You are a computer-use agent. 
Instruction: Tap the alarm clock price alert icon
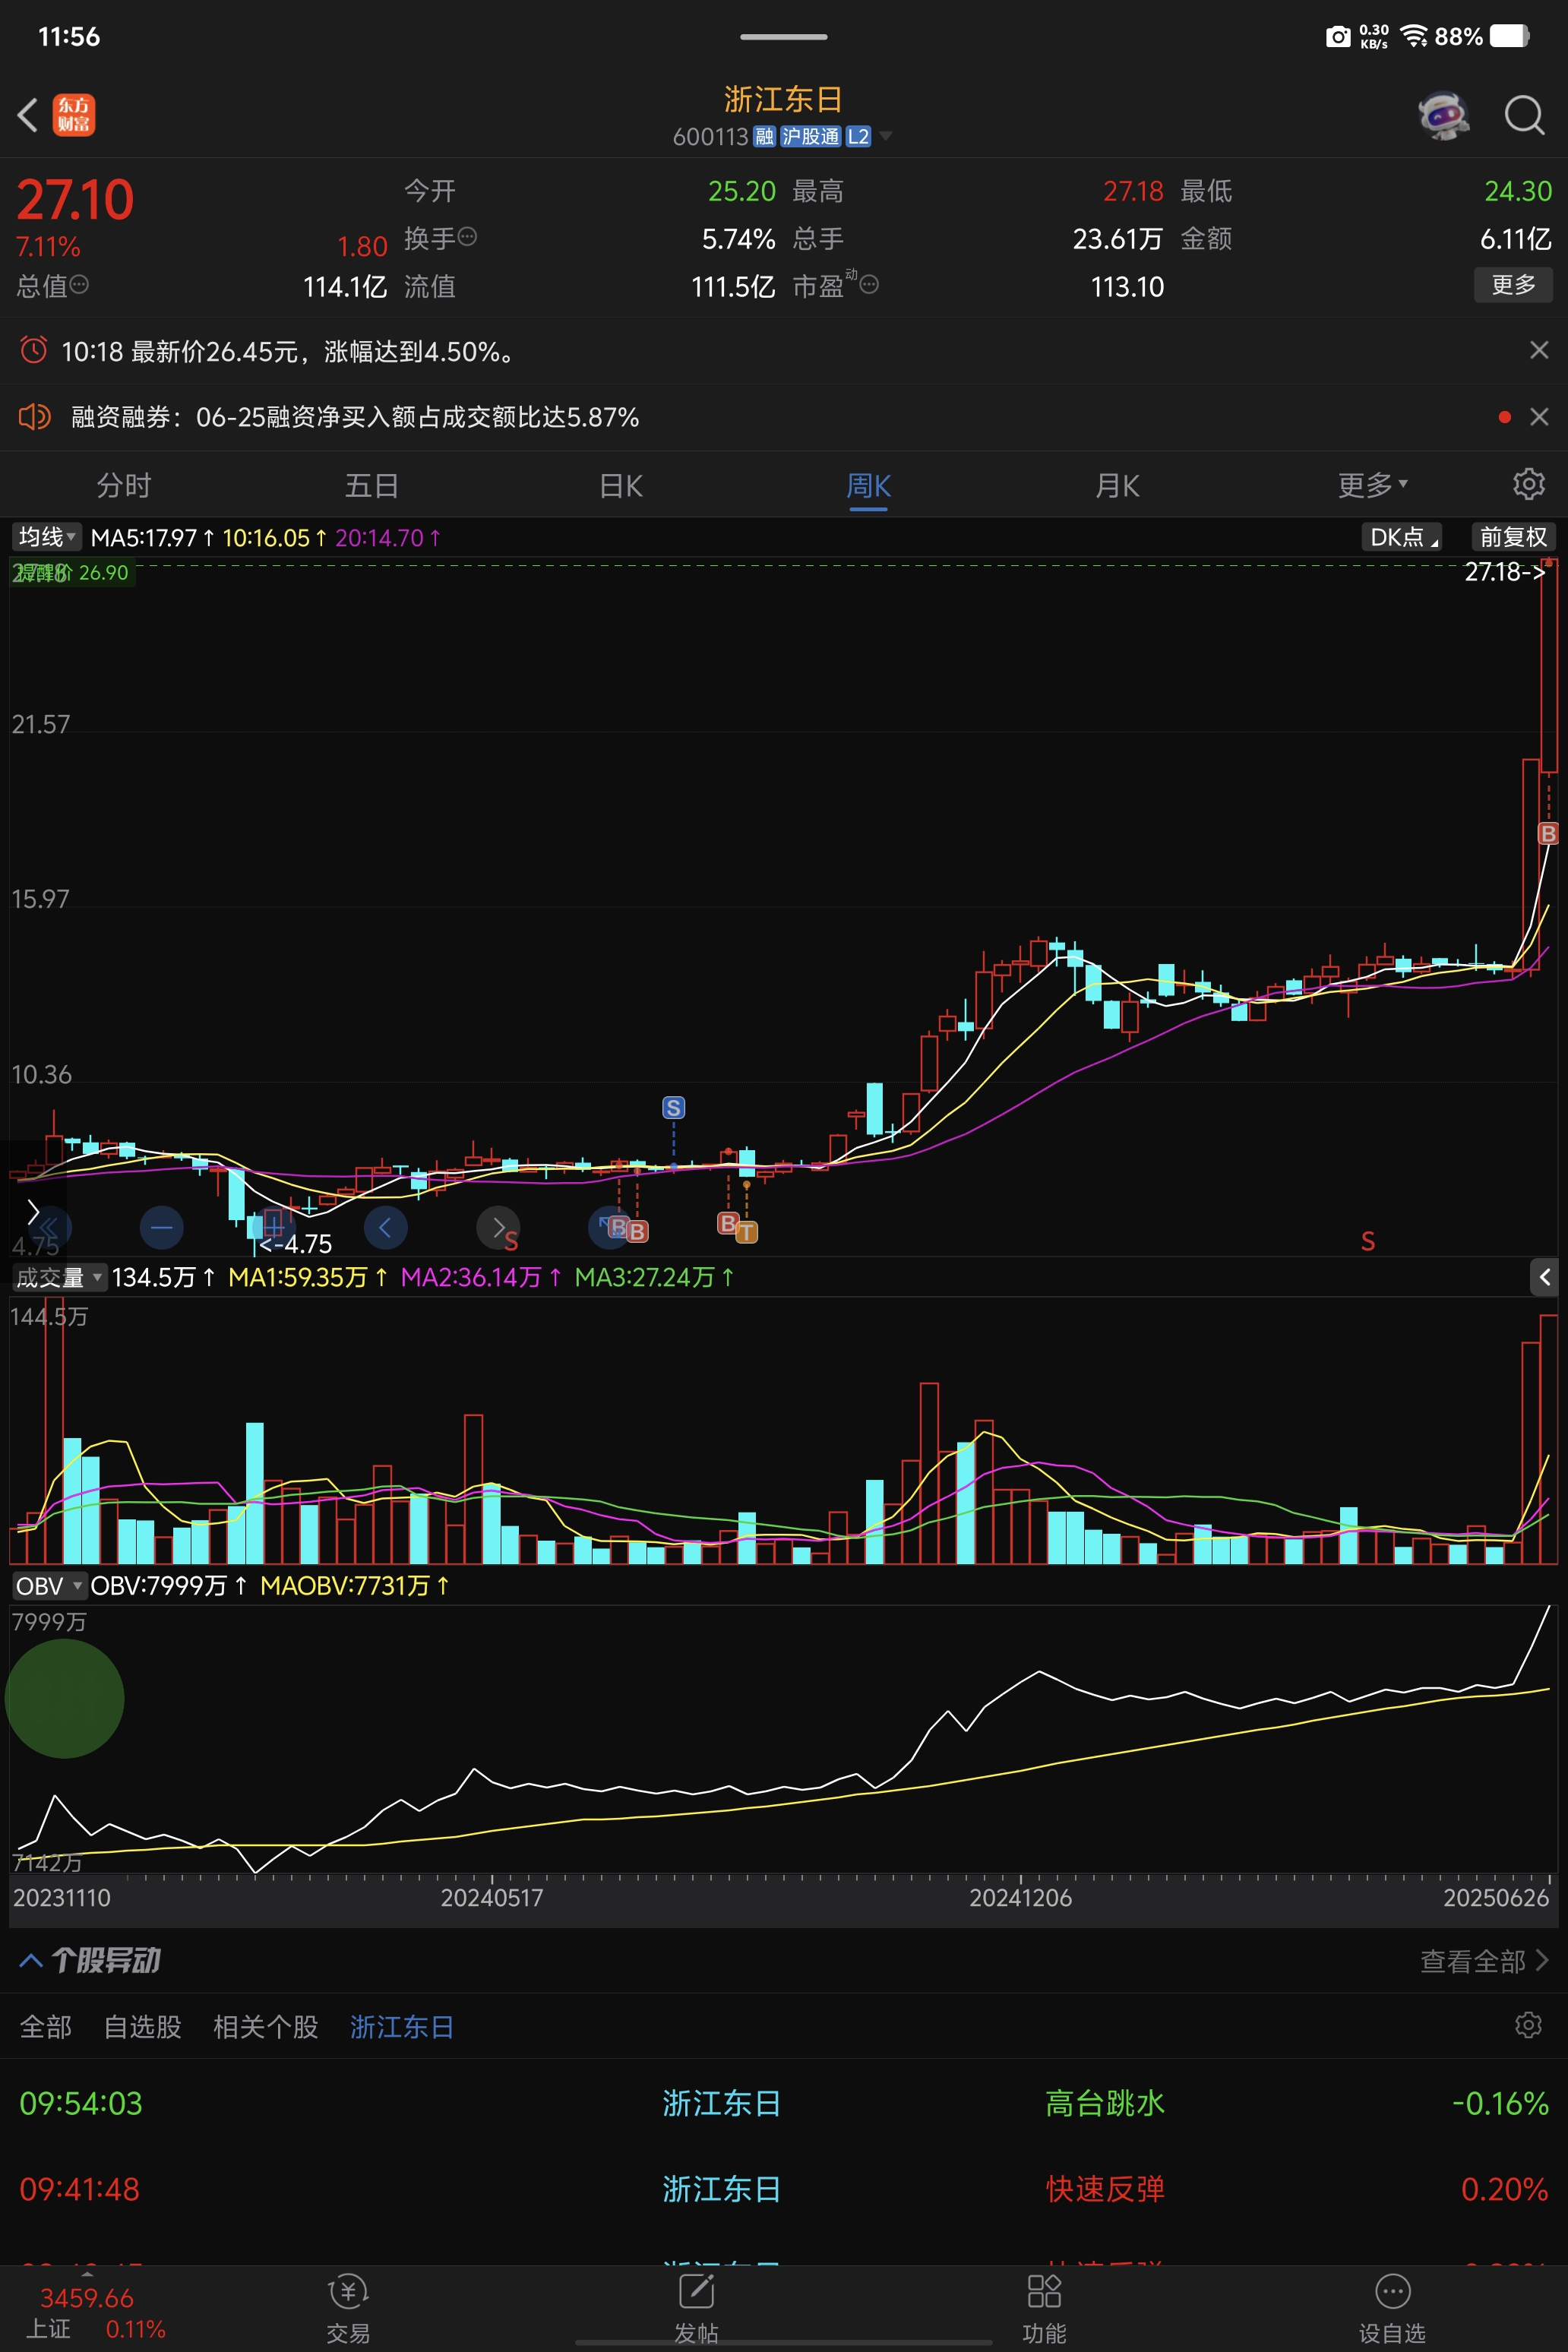click(34, 350)
